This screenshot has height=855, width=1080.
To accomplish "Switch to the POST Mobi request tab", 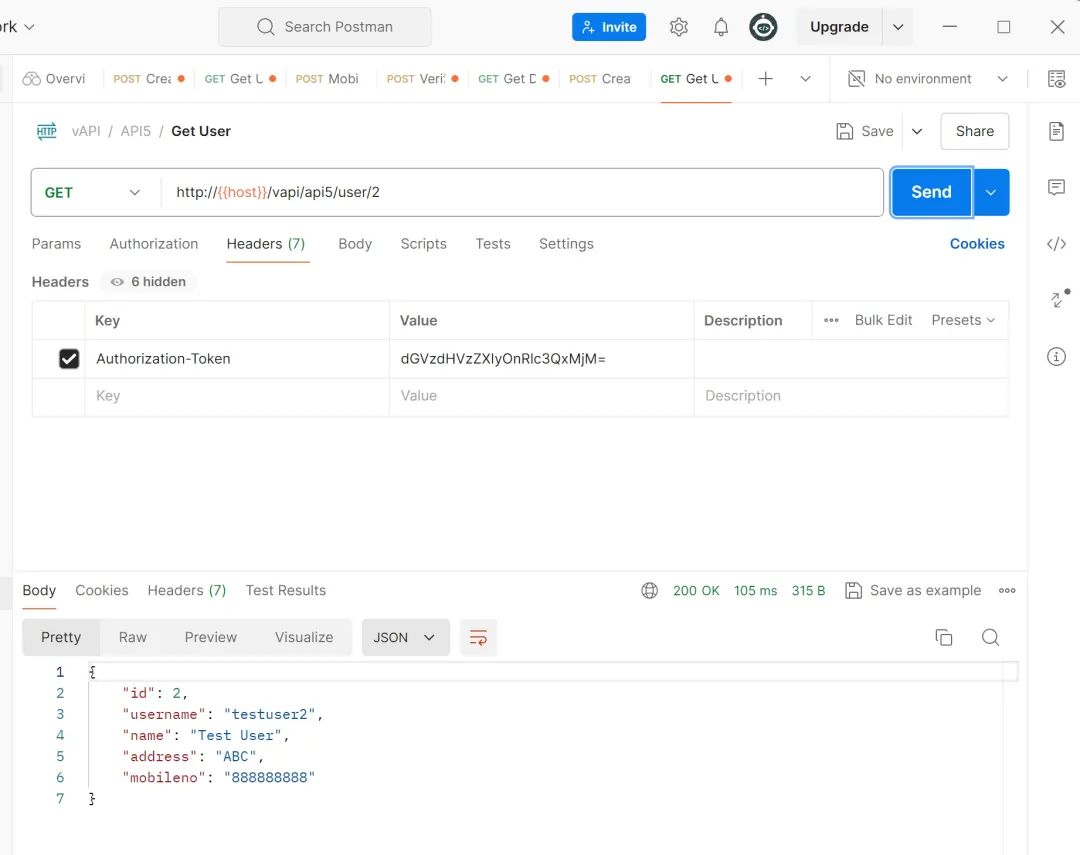I will (327, 79).
